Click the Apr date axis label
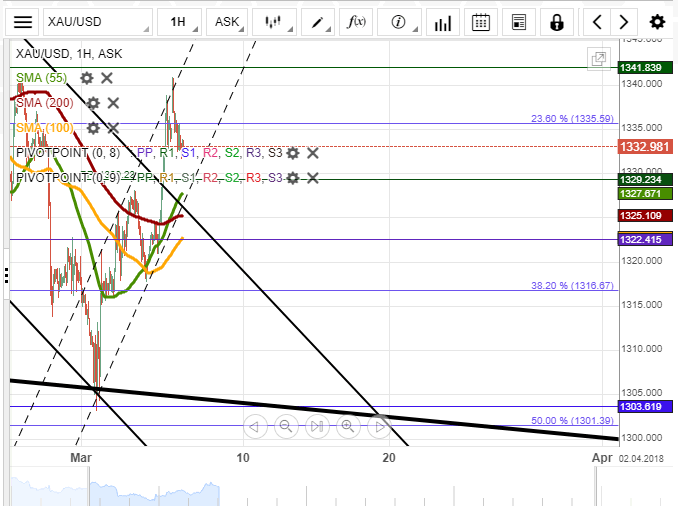Screen dimensions: 678x515 click(602, 457)
